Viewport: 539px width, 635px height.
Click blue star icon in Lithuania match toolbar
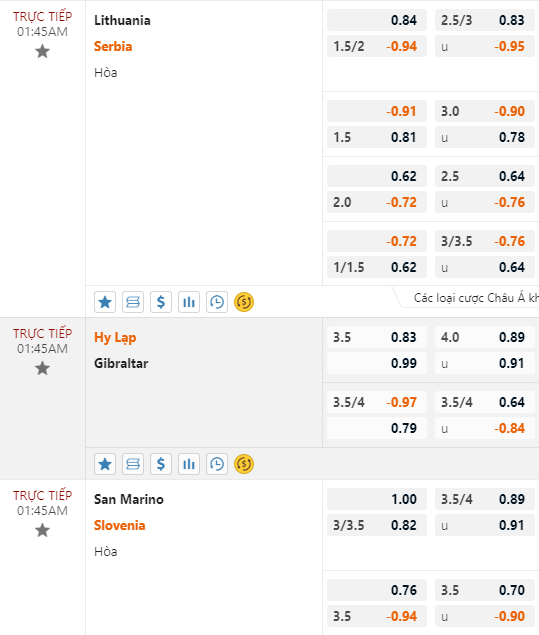(x=105, y=302)
